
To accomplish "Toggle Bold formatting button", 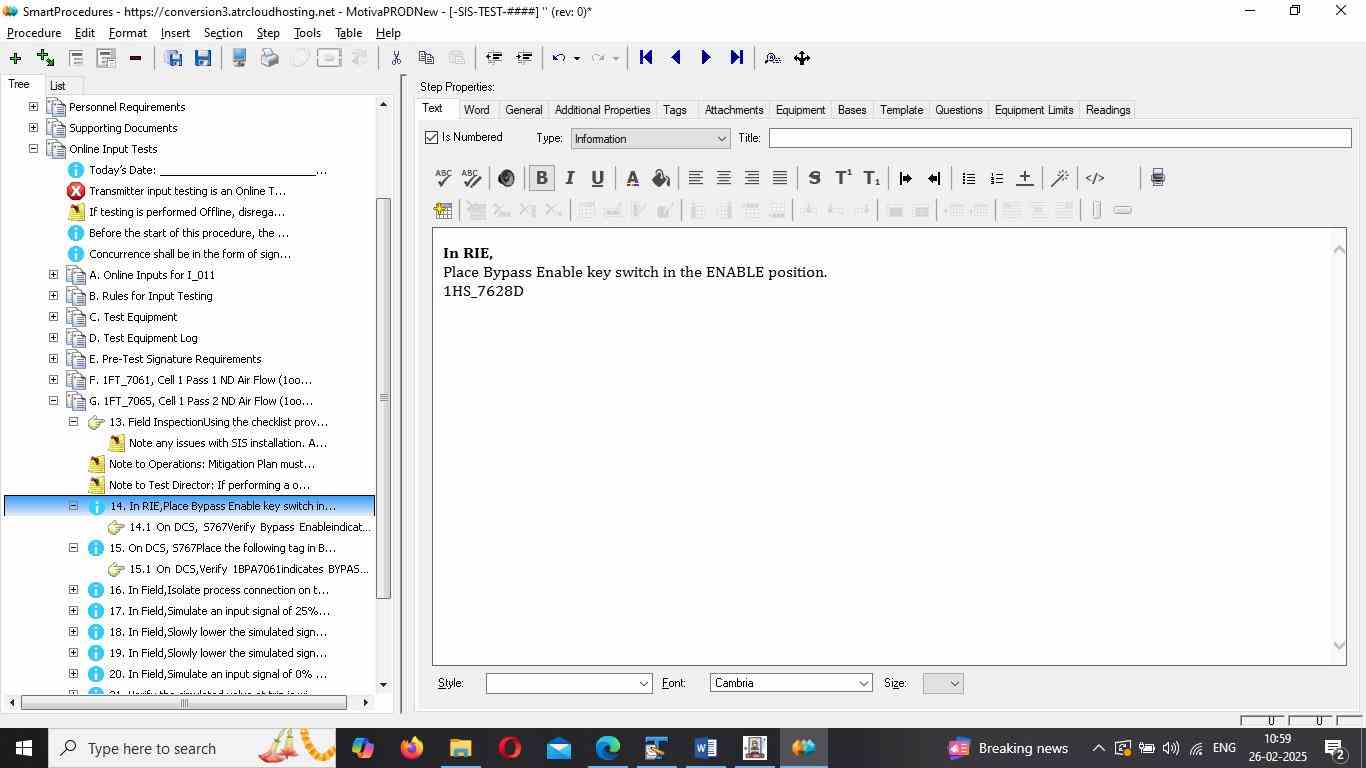I will (x=541, y=178).
